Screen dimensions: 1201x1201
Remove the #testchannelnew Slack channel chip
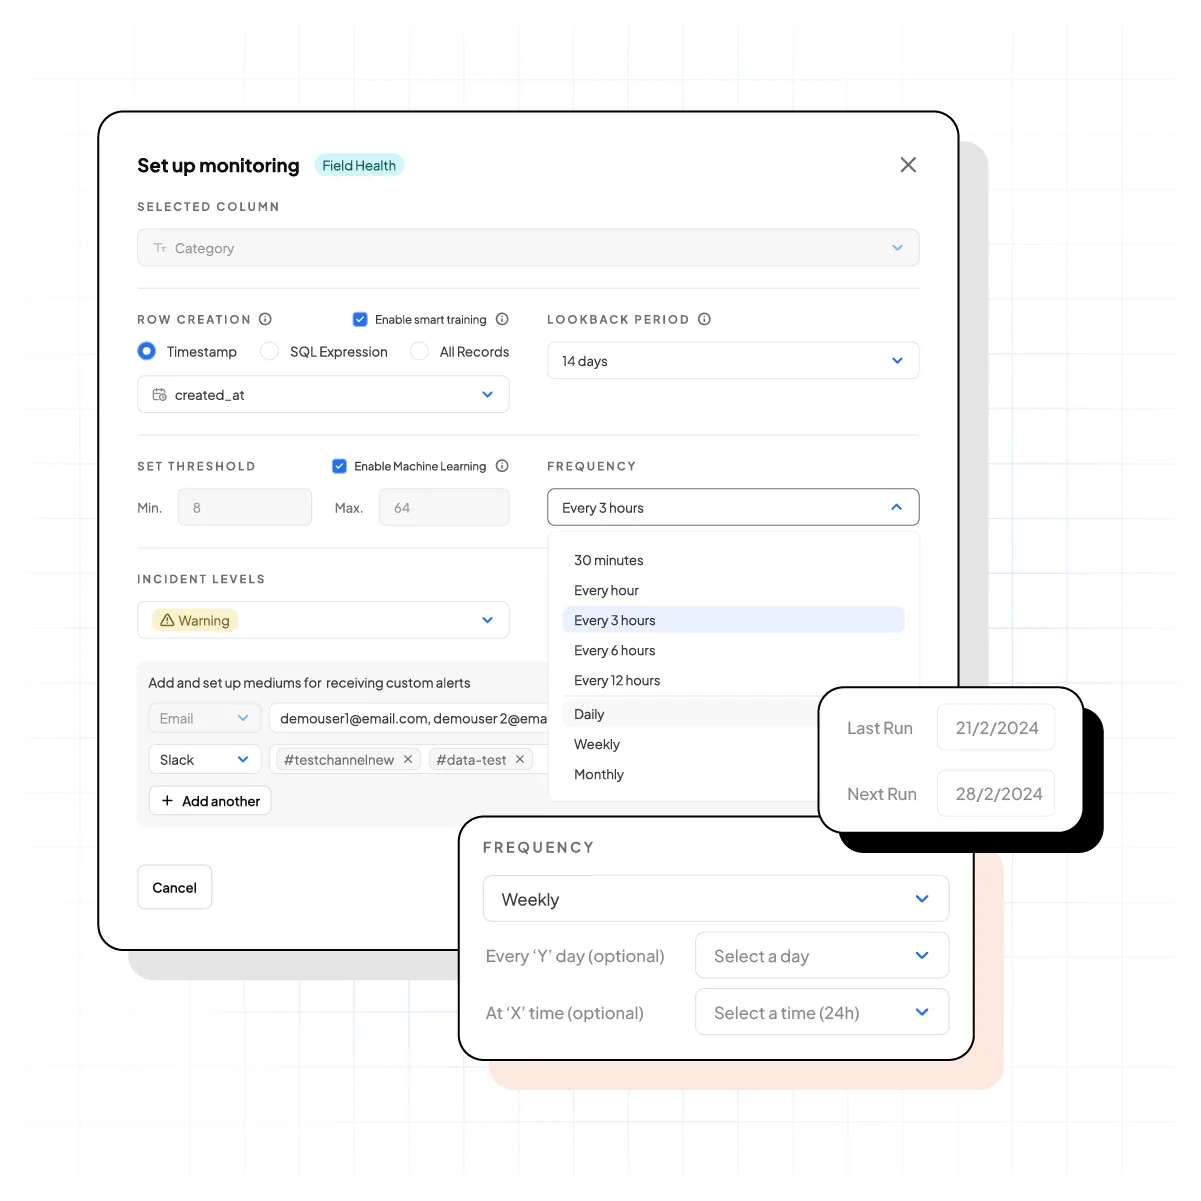coord(408,759)
